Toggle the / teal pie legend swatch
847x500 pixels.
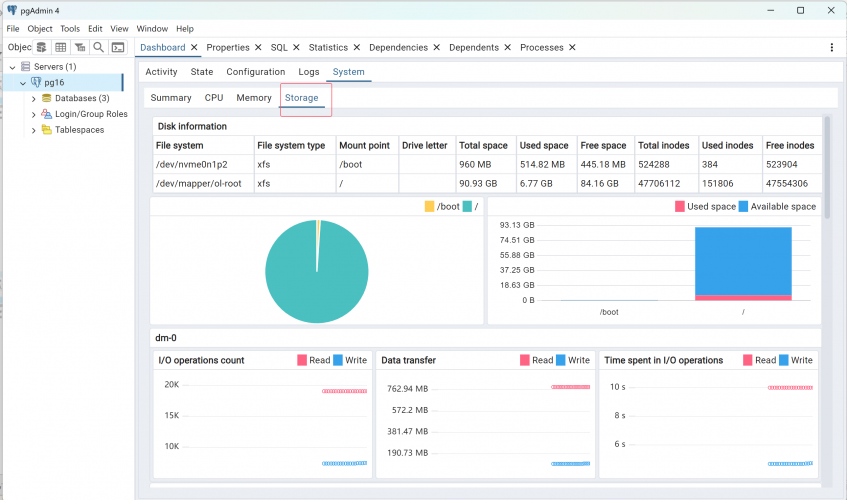(467, 206)
